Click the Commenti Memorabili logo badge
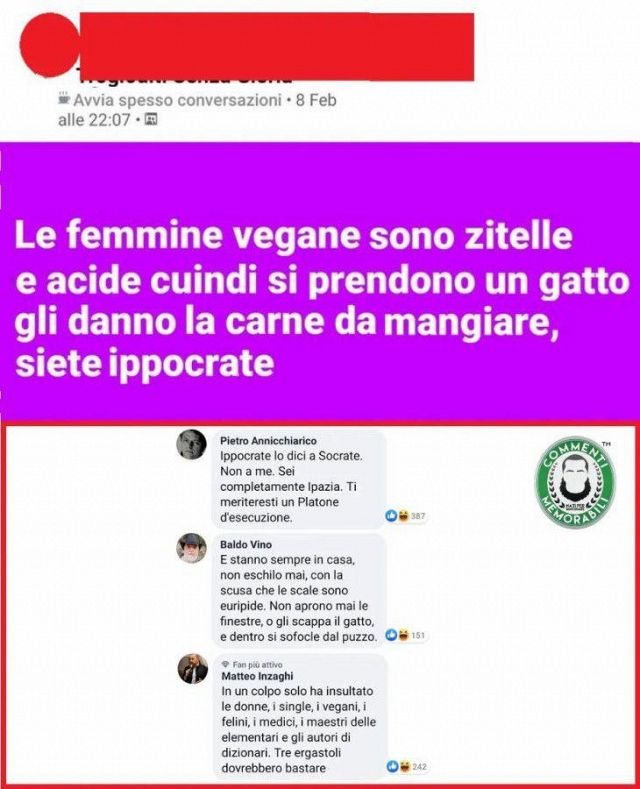This screenshot has width=640, height=789. click(x=576, y=482)
